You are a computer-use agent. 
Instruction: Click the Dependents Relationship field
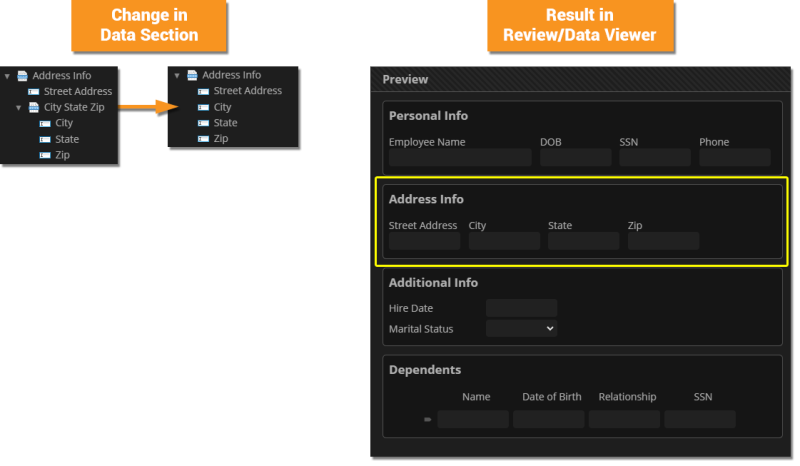624,420
